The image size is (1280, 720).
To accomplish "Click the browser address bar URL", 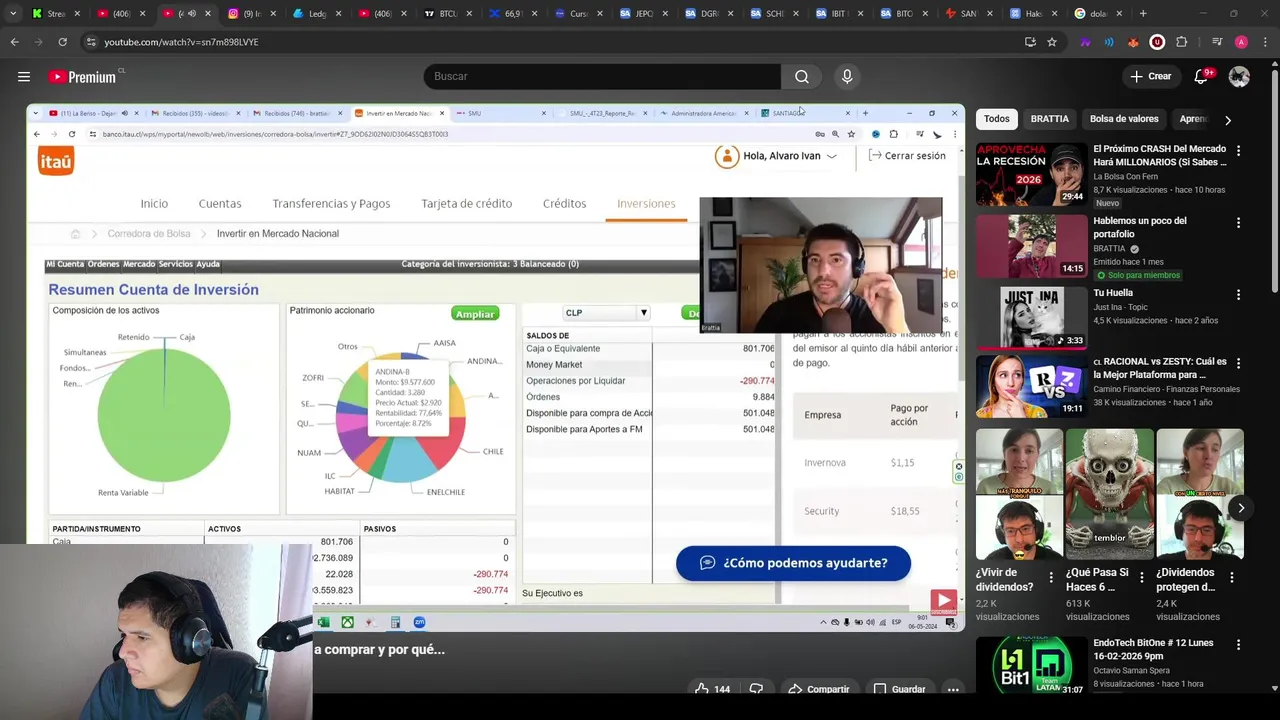I will (181, 42).
